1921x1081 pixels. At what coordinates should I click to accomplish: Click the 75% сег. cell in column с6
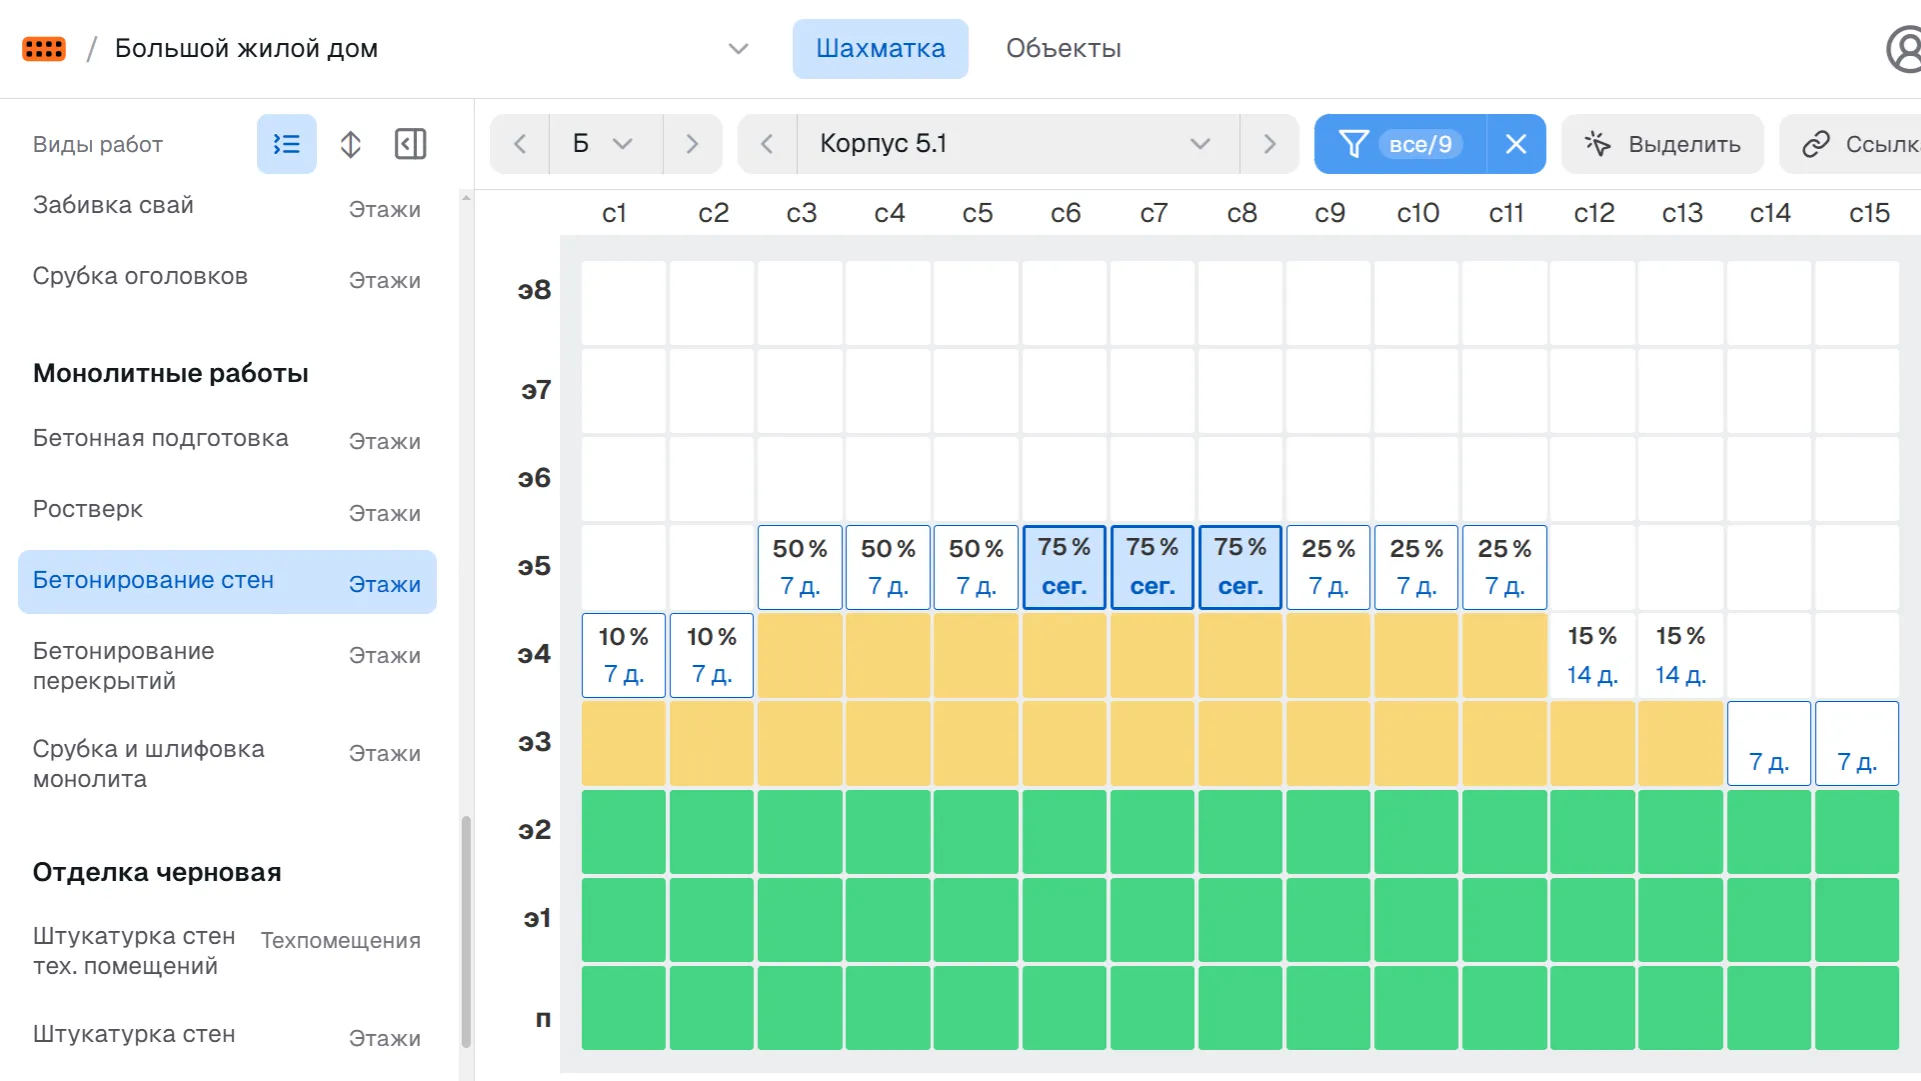[x=1064, y=567]
